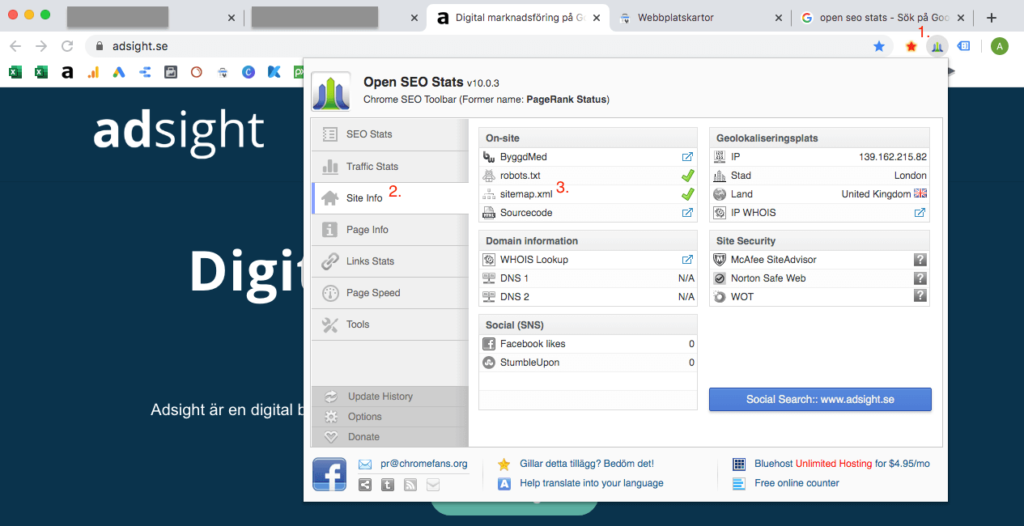
Task: Click the Donate item
Action: click(x=390, y=436)
